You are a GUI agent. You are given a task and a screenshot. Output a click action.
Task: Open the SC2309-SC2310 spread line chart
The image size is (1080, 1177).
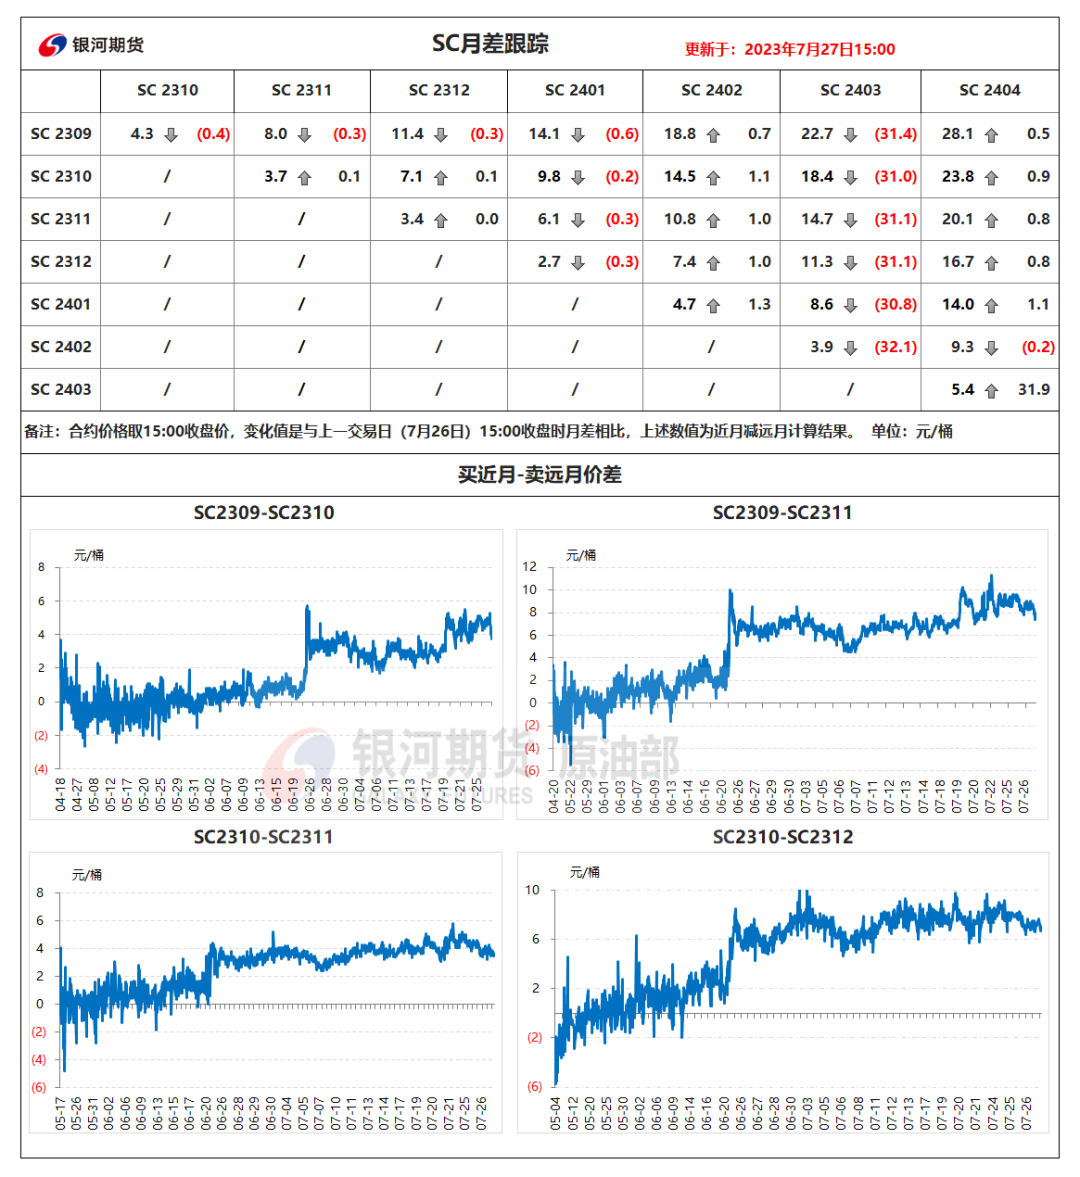point(266,674)
